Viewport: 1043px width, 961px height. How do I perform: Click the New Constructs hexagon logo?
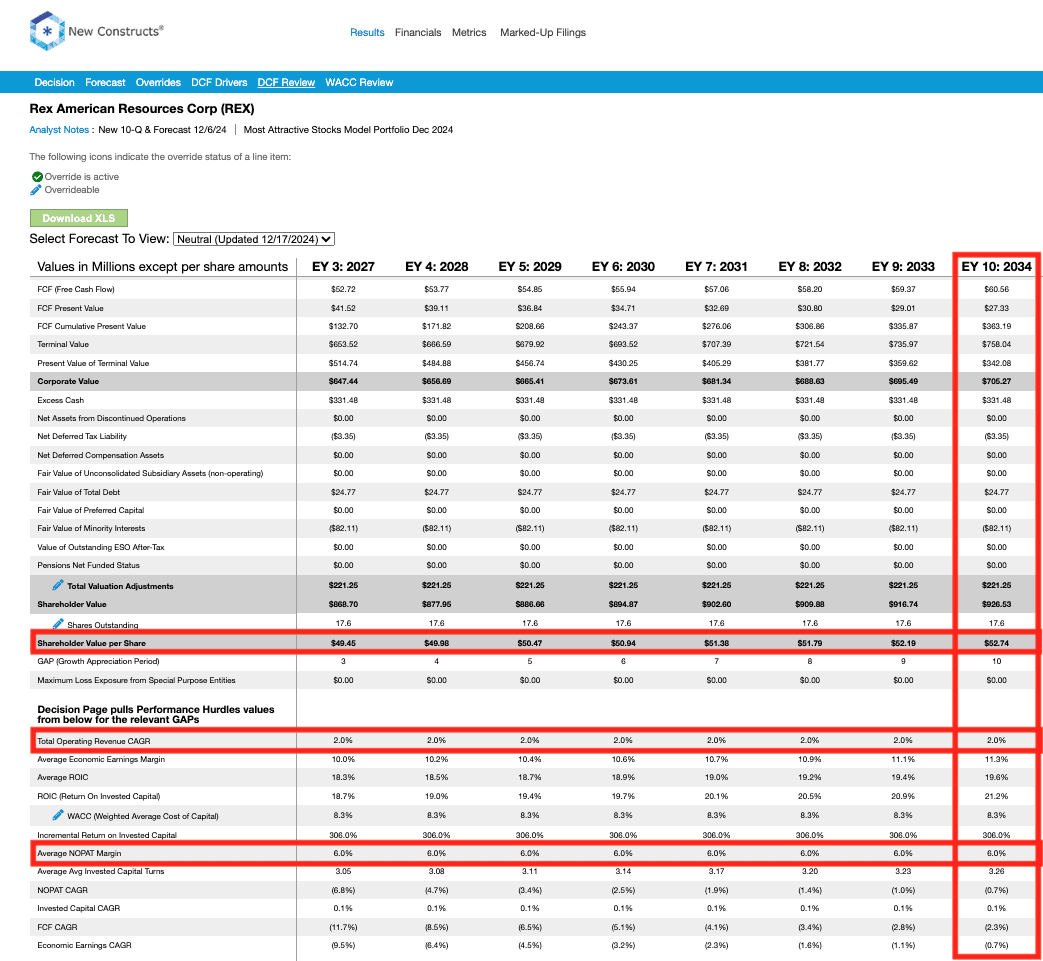pos(47,31)
